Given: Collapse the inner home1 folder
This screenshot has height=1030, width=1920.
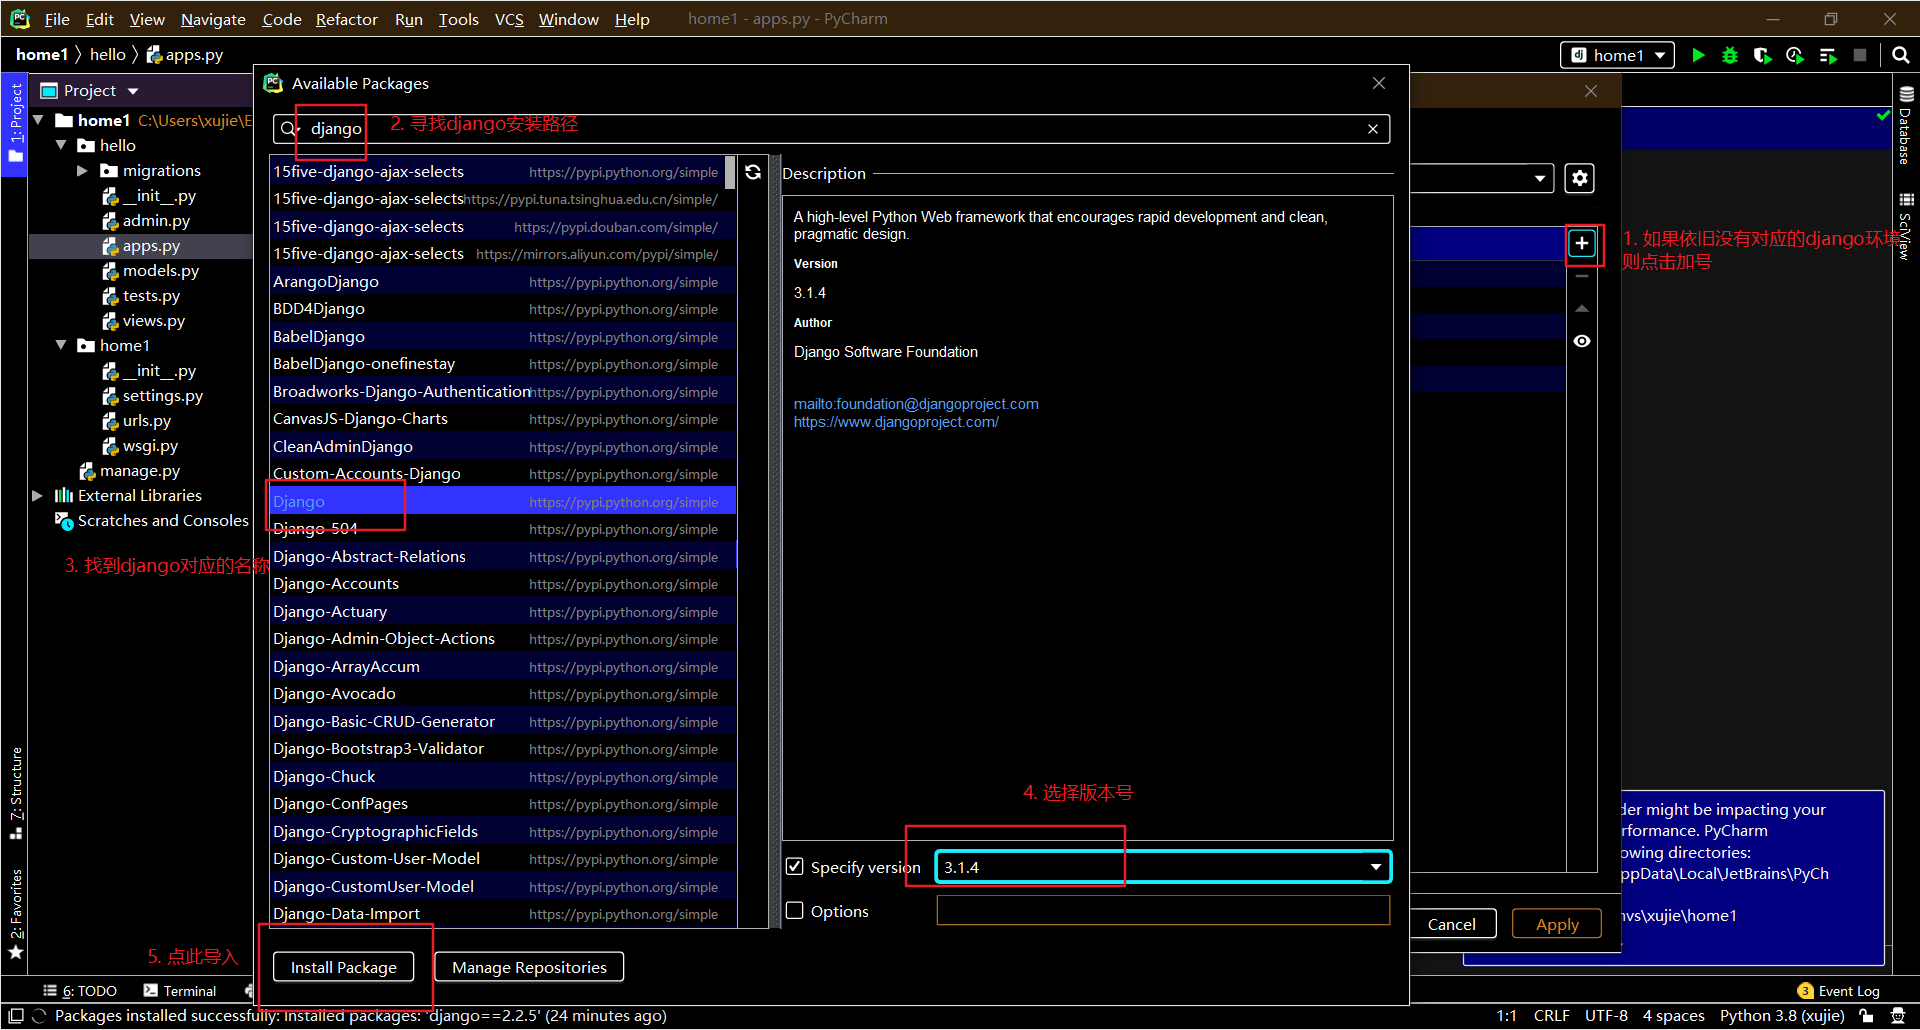Looking at the screenshot, I should pyautogui.click(x=60, y=345).
